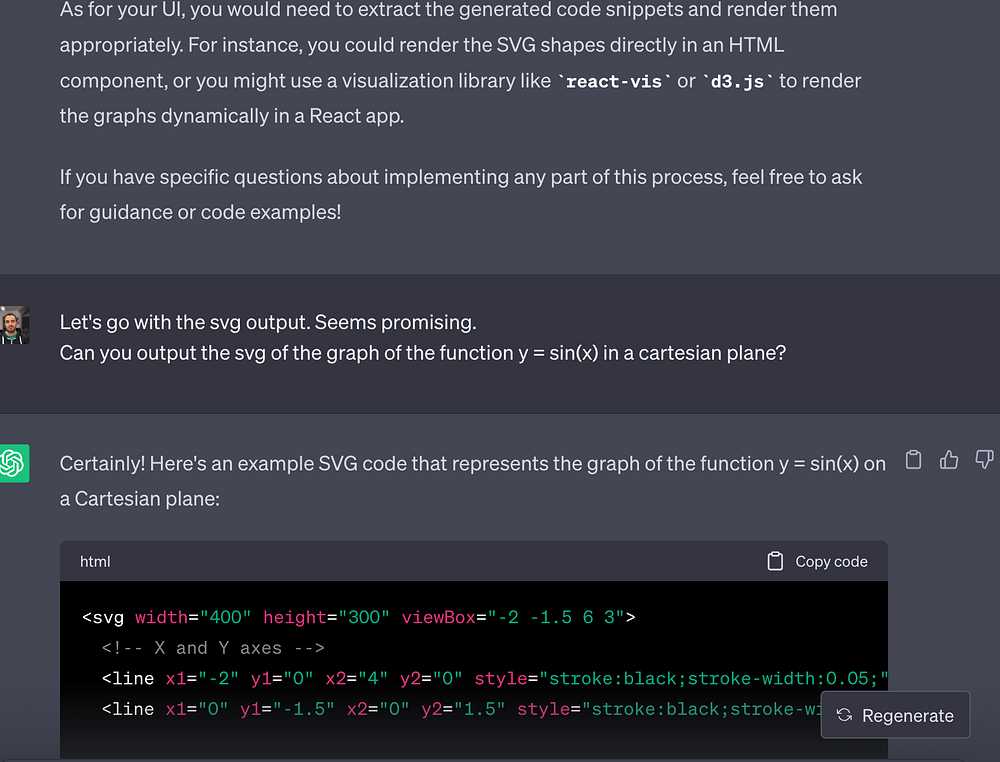
Task: Click the react-vis inline code
Action: pos(614,82)
